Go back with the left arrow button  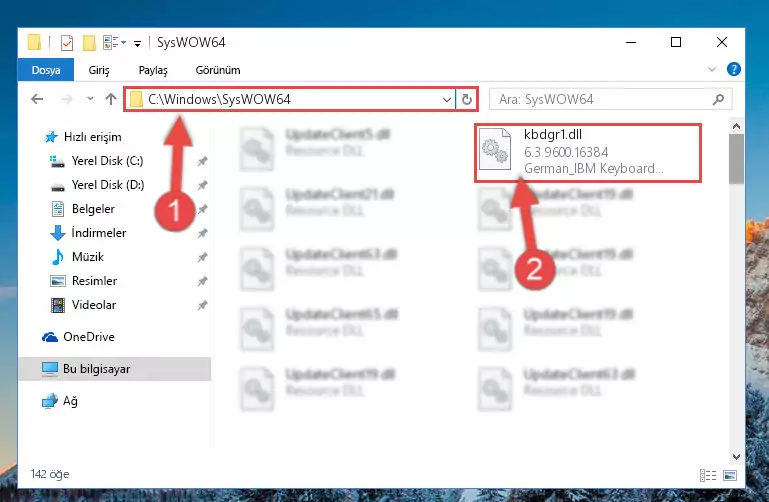37,99
